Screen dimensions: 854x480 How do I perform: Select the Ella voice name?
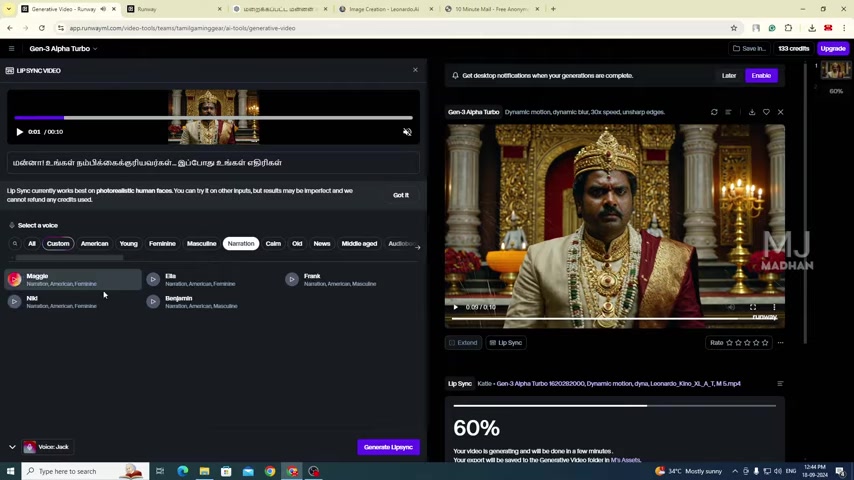tap(170, 276)
